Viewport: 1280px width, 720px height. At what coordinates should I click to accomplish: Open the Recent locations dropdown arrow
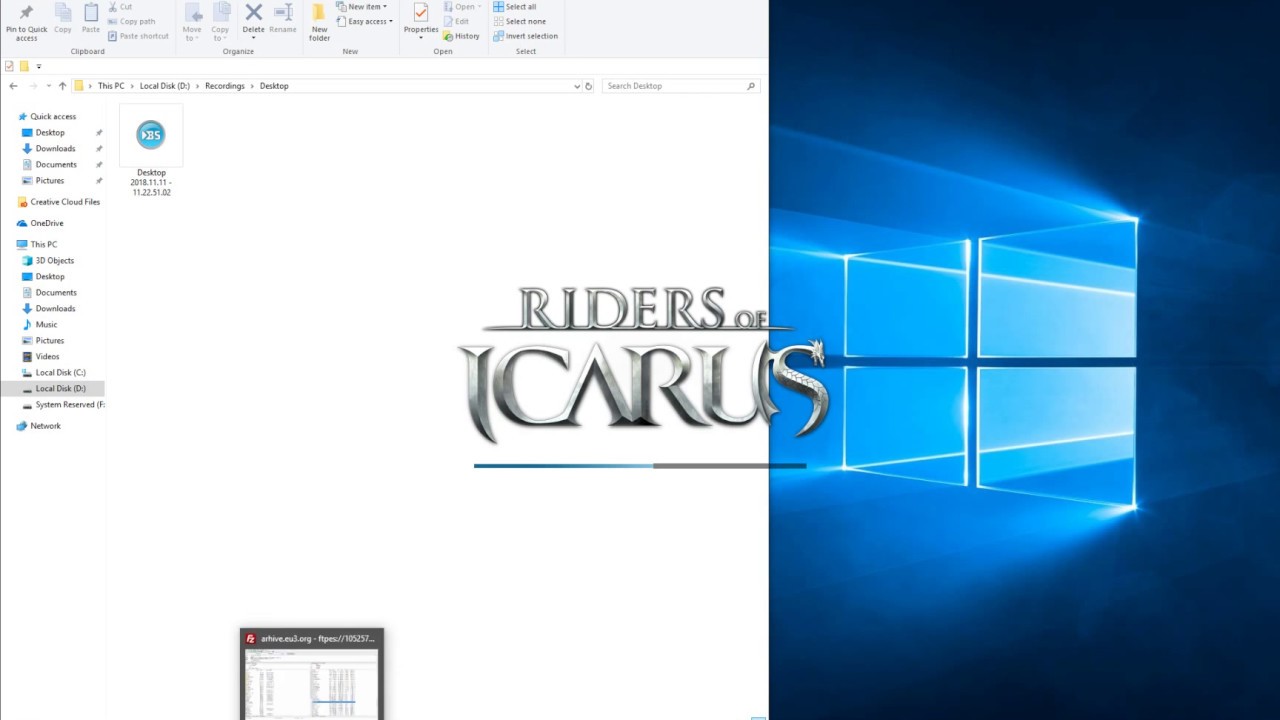coord(48,86)
